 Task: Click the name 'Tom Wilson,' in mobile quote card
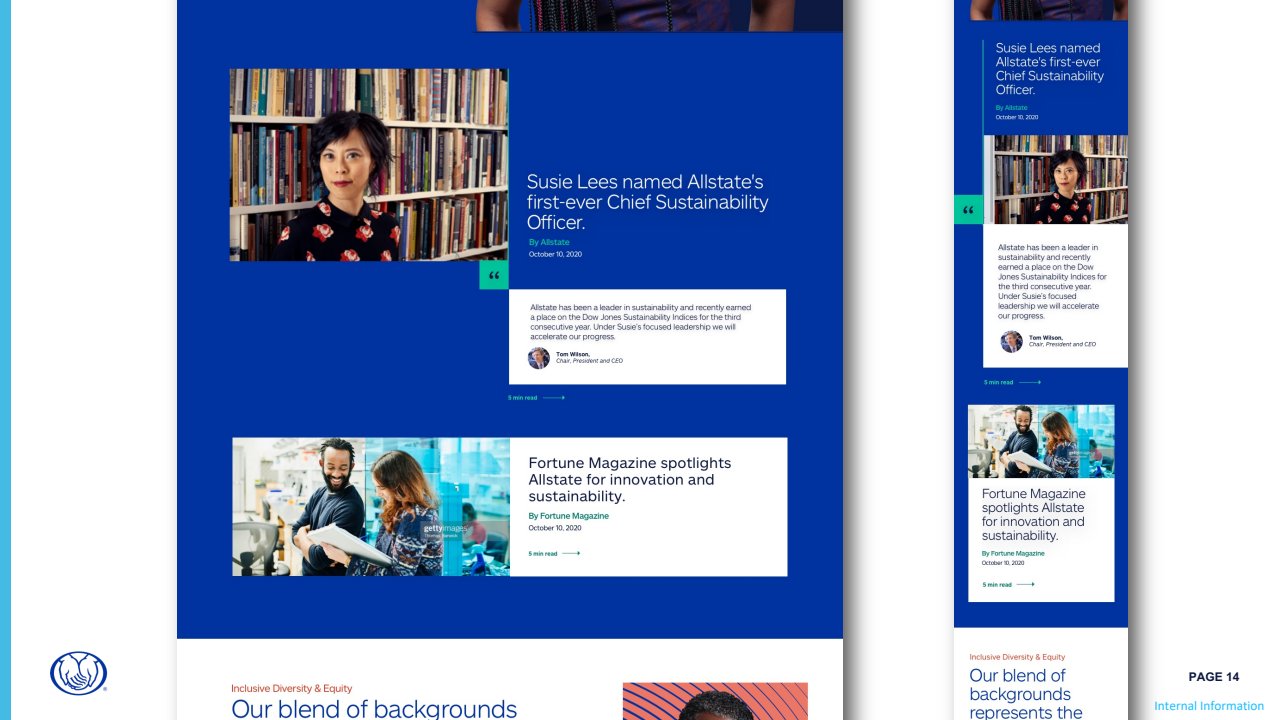[x=1046, y=337]
